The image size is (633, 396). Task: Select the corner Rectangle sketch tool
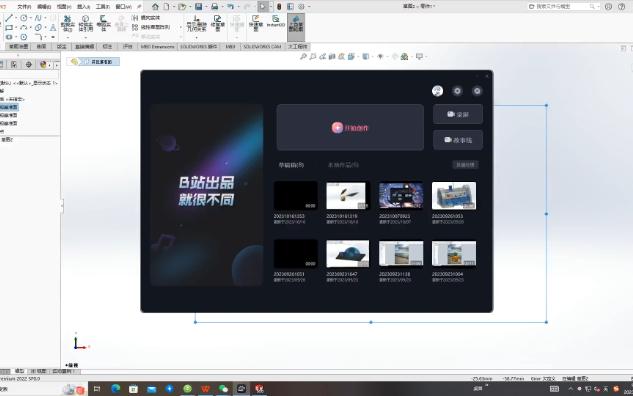(x=9, y=27)
